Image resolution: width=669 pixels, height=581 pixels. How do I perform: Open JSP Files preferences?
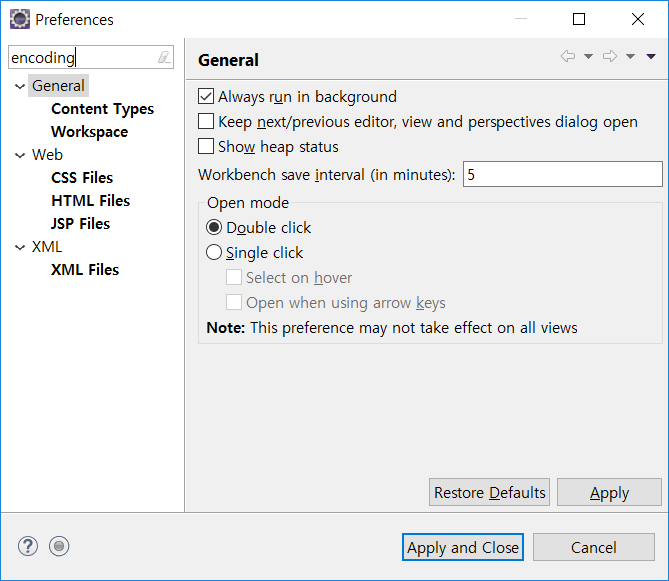(x=81, y=224)
